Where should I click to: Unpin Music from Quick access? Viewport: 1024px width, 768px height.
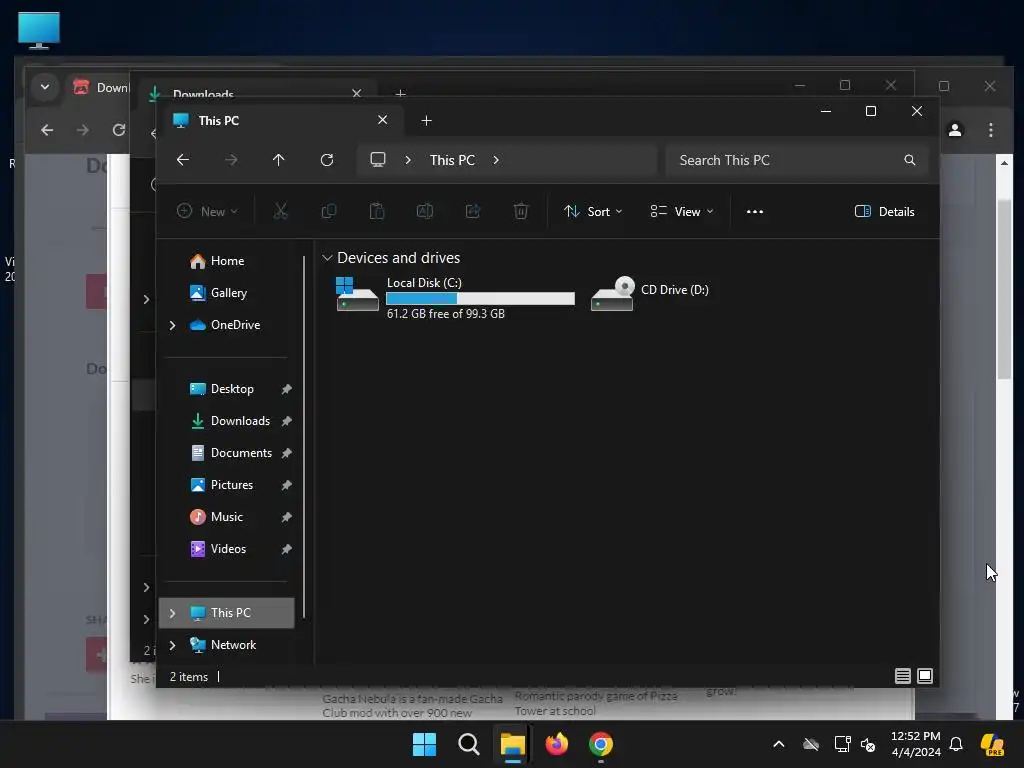286,517
